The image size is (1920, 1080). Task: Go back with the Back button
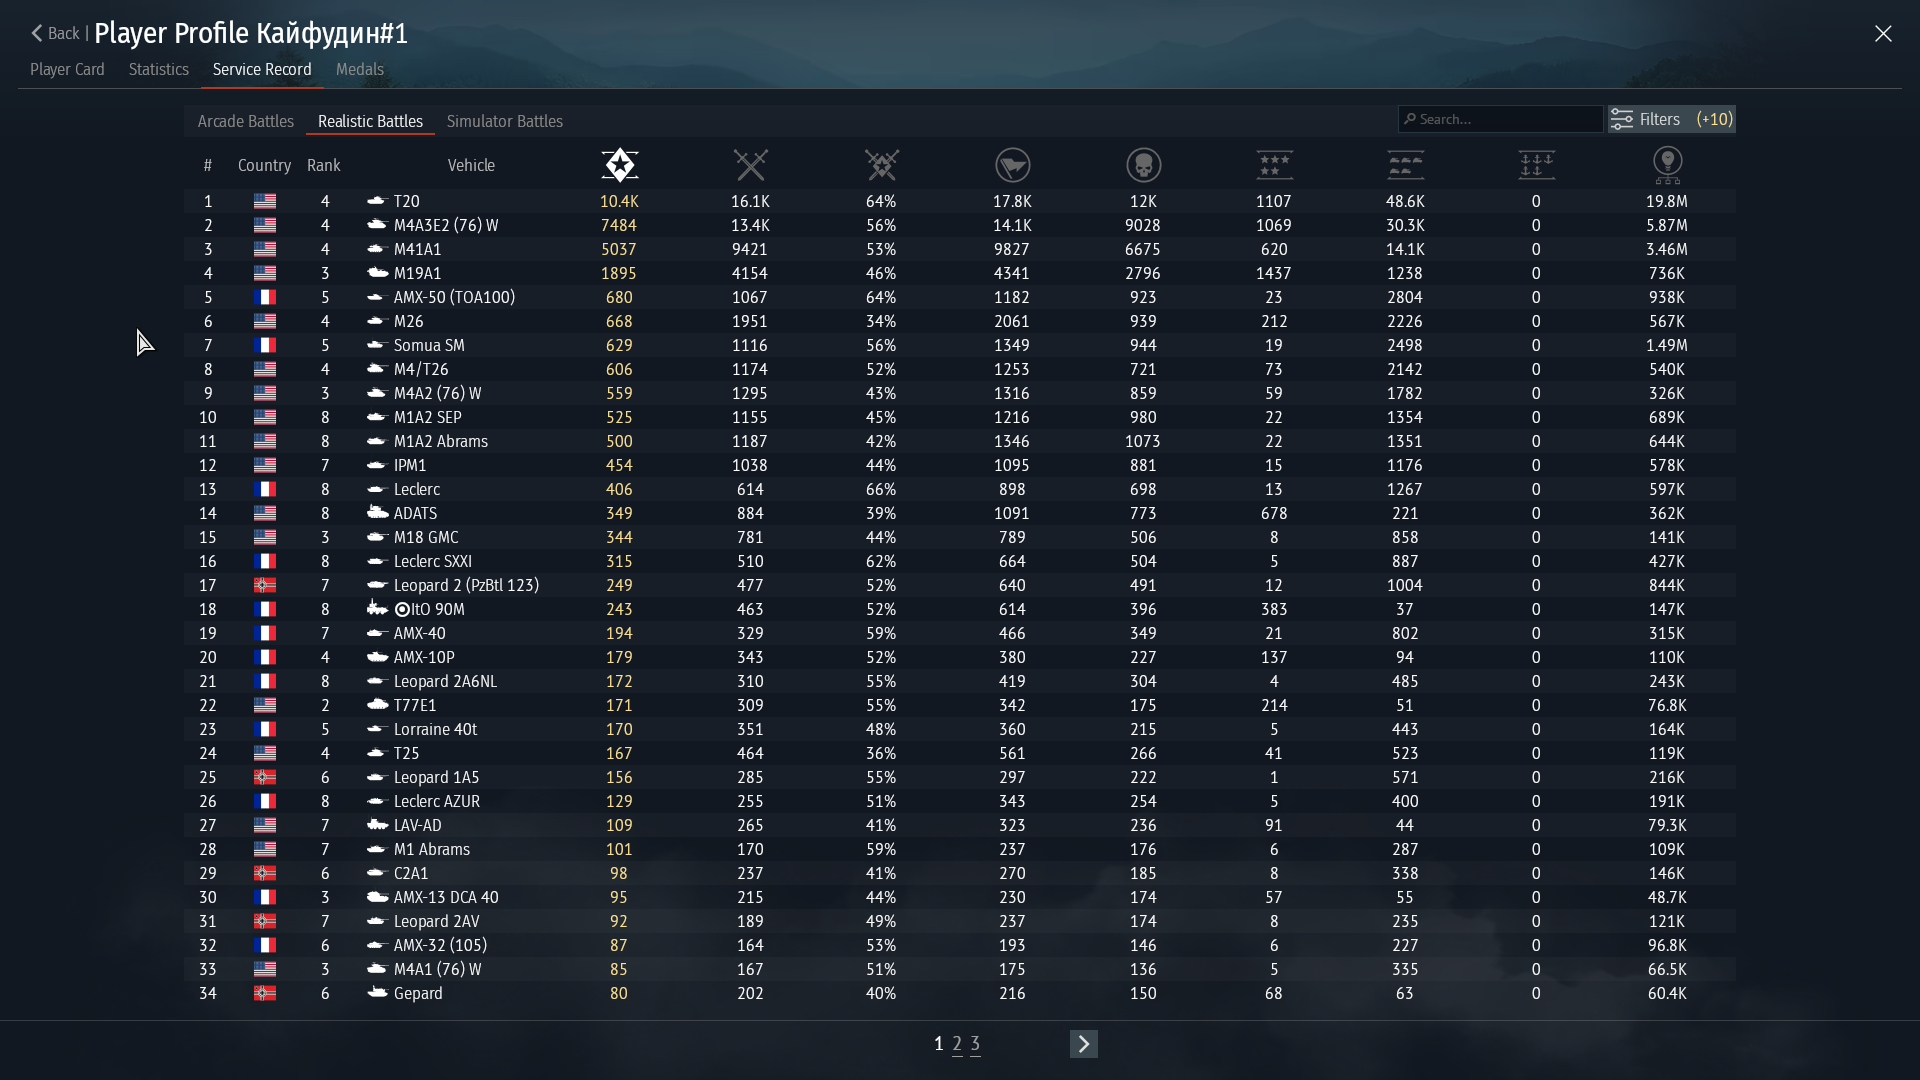[55, 33]
